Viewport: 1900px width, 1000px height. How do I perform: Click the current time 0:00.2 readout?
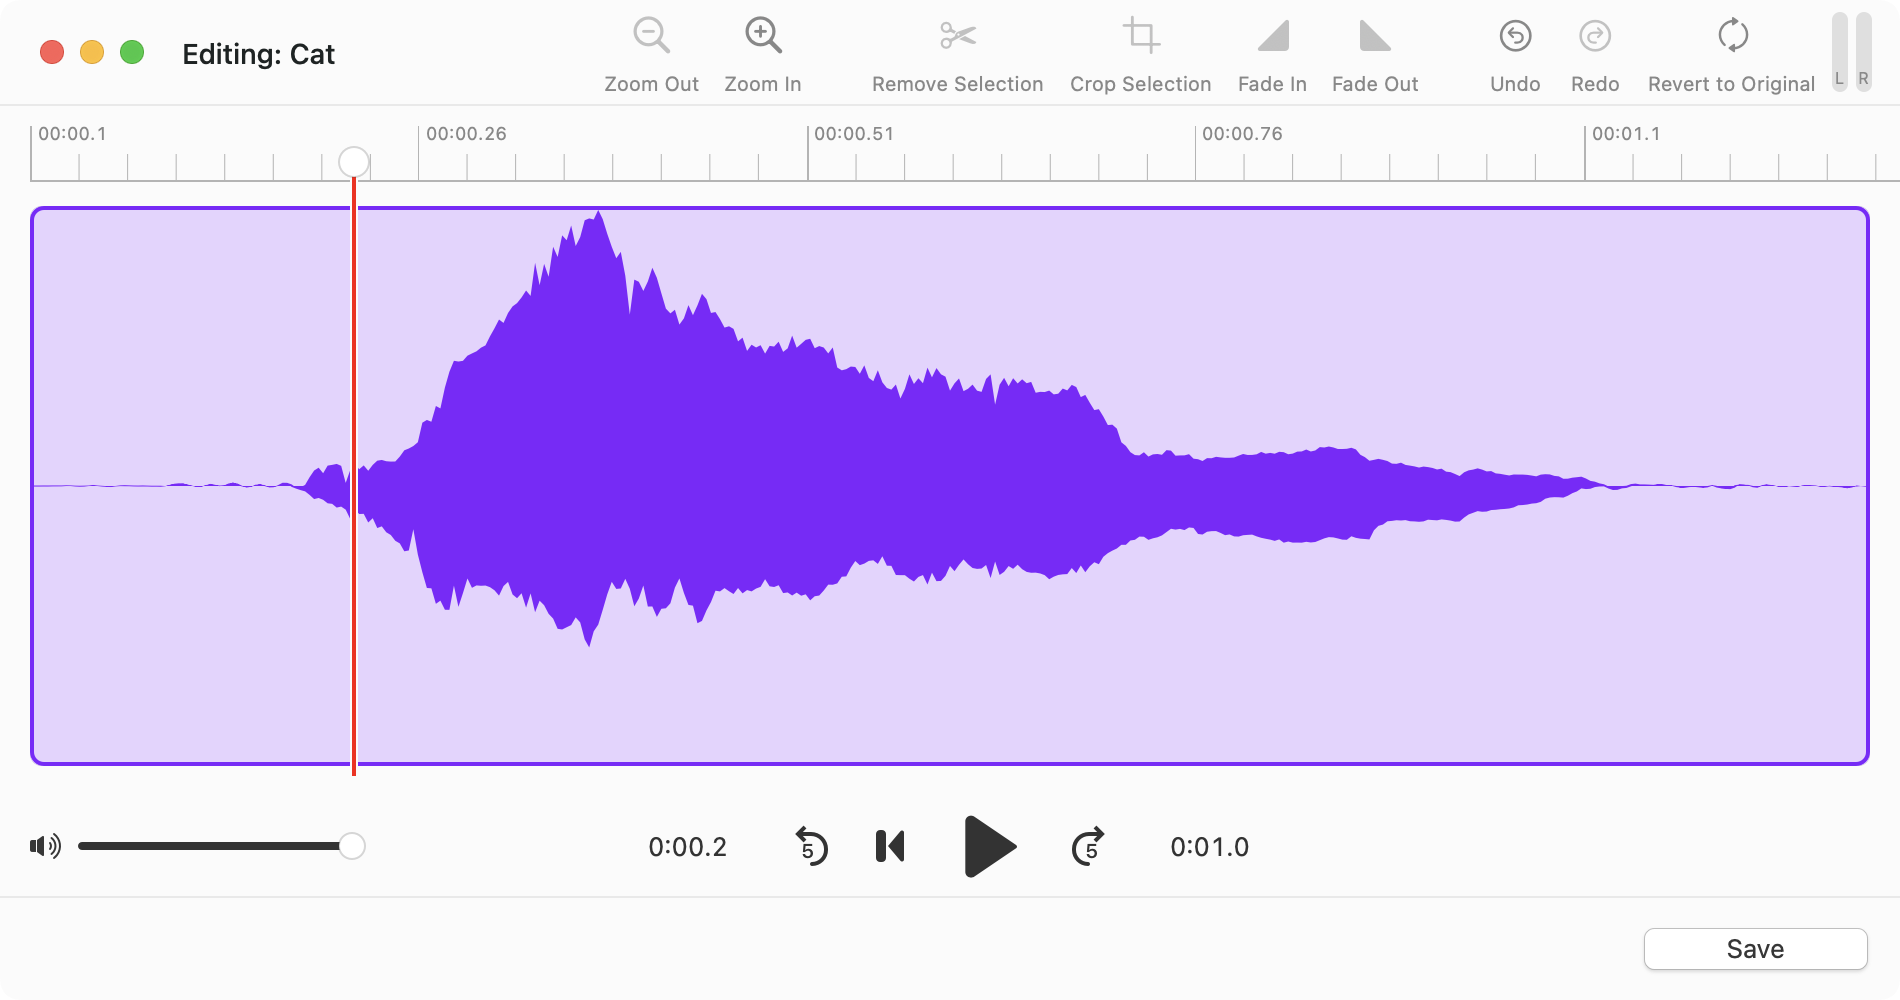tap(688, 847)
